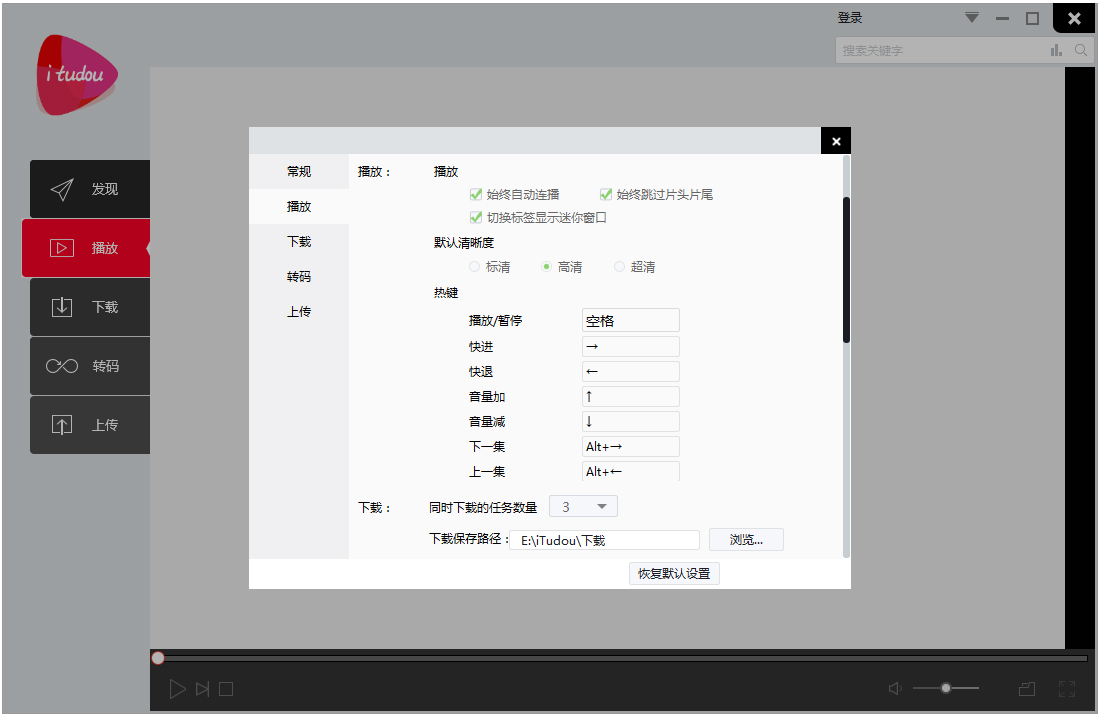Click the play button in player controls
This screenshot has width=1101, height=718.
pyautogui.click(x=178, y=689)
